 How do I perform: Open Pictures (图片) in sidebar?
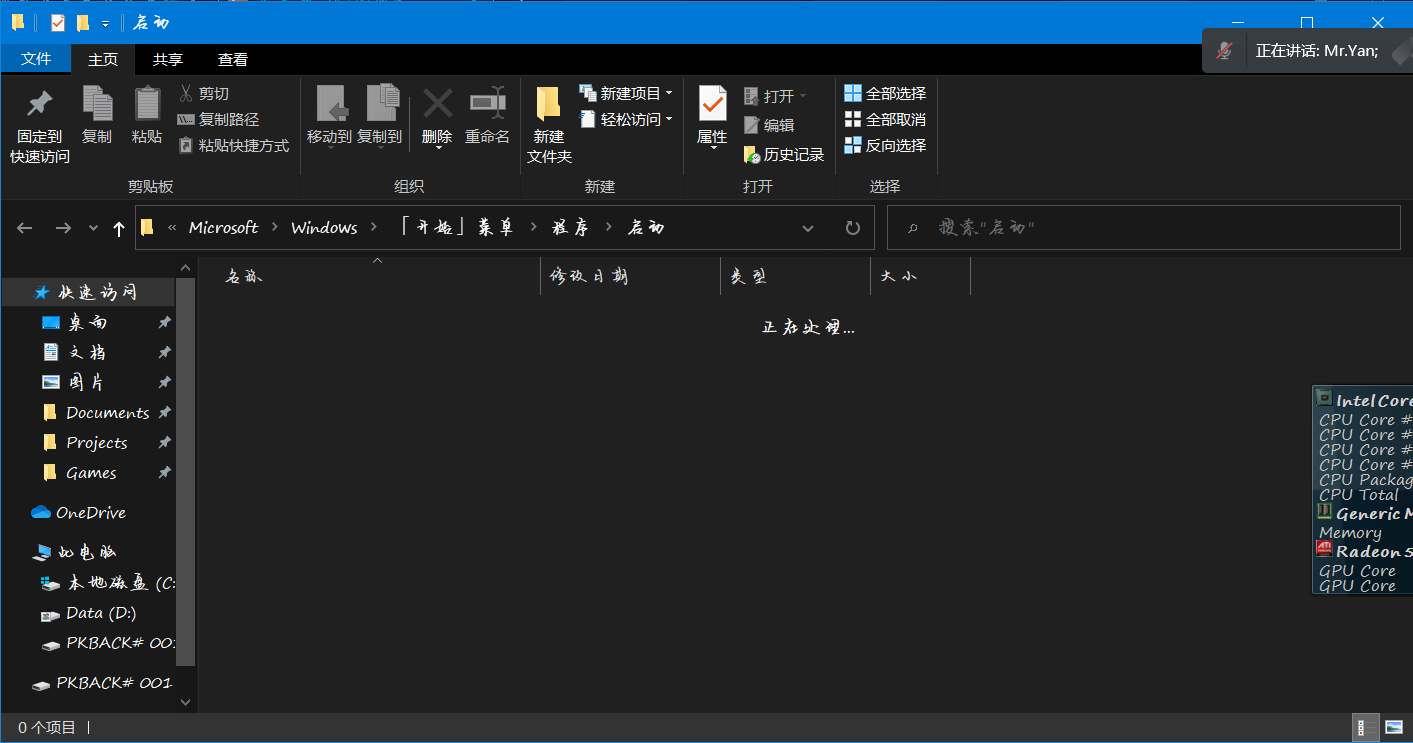(88, 382)
